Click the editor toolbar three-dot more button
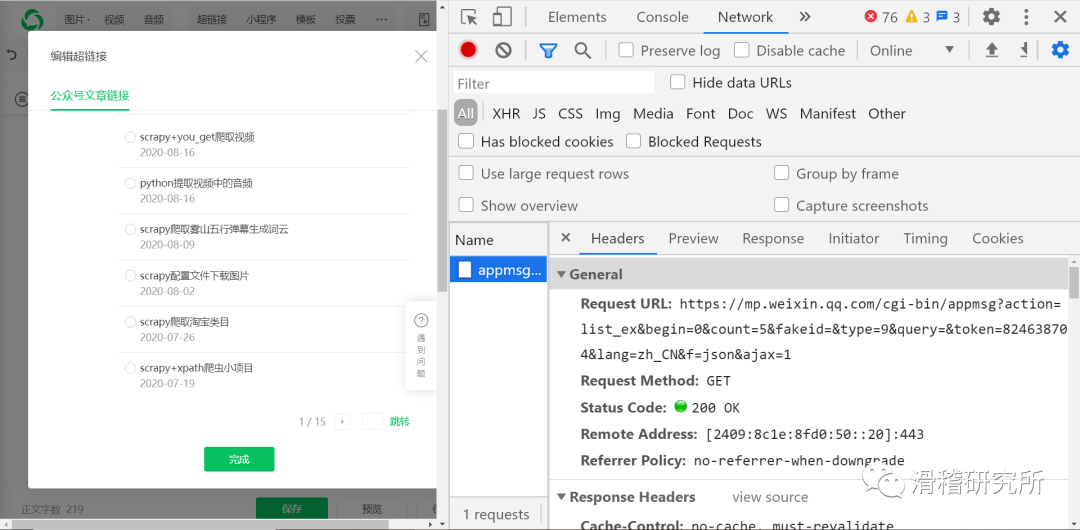This screenshot has height=530, width=1080. click(382, 20)
